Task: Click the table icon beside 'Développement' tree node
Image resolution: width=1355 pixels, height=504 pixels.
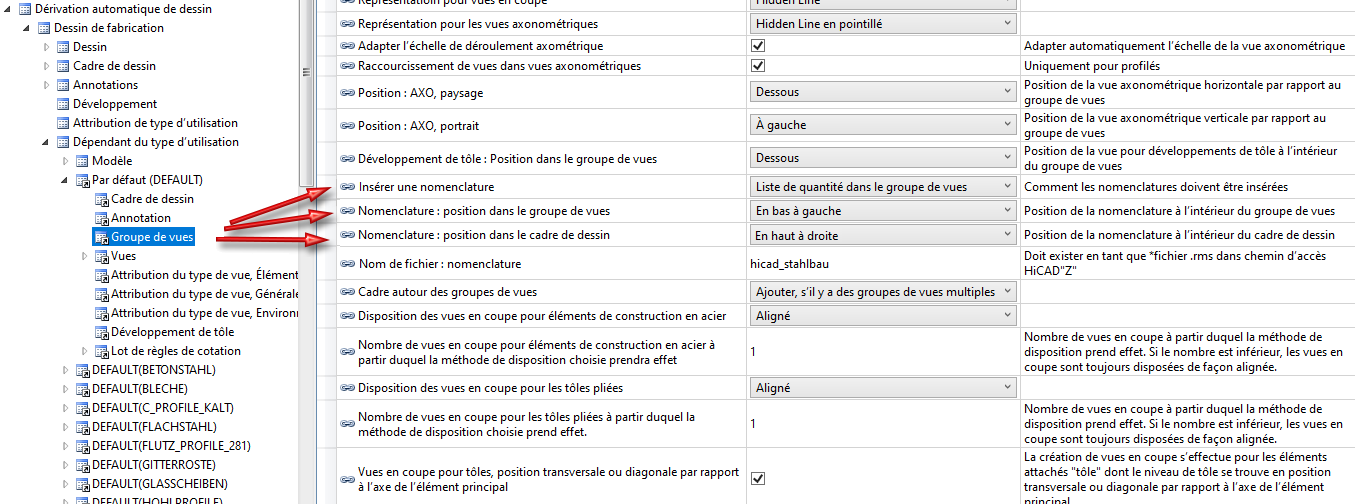Action: [x=63, y=104]
